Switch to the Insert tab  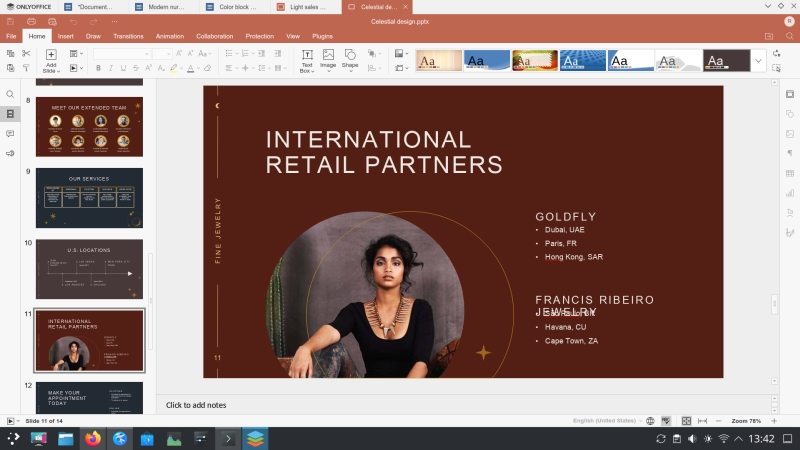[x=65, y=36]
